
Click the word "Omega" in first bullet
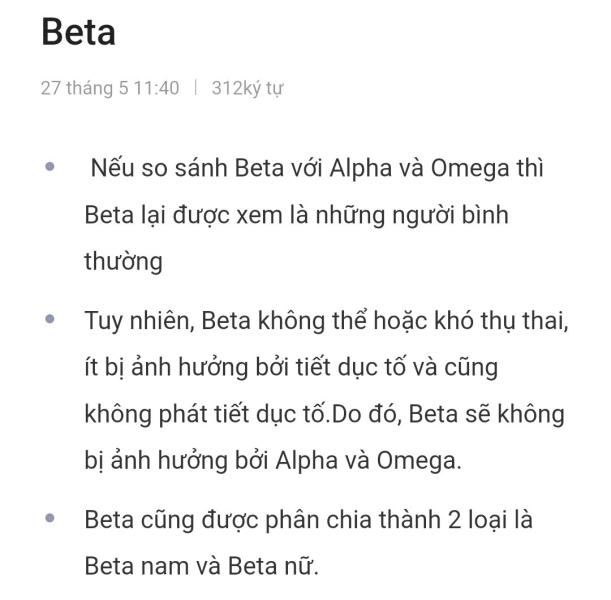coord(470,169)
